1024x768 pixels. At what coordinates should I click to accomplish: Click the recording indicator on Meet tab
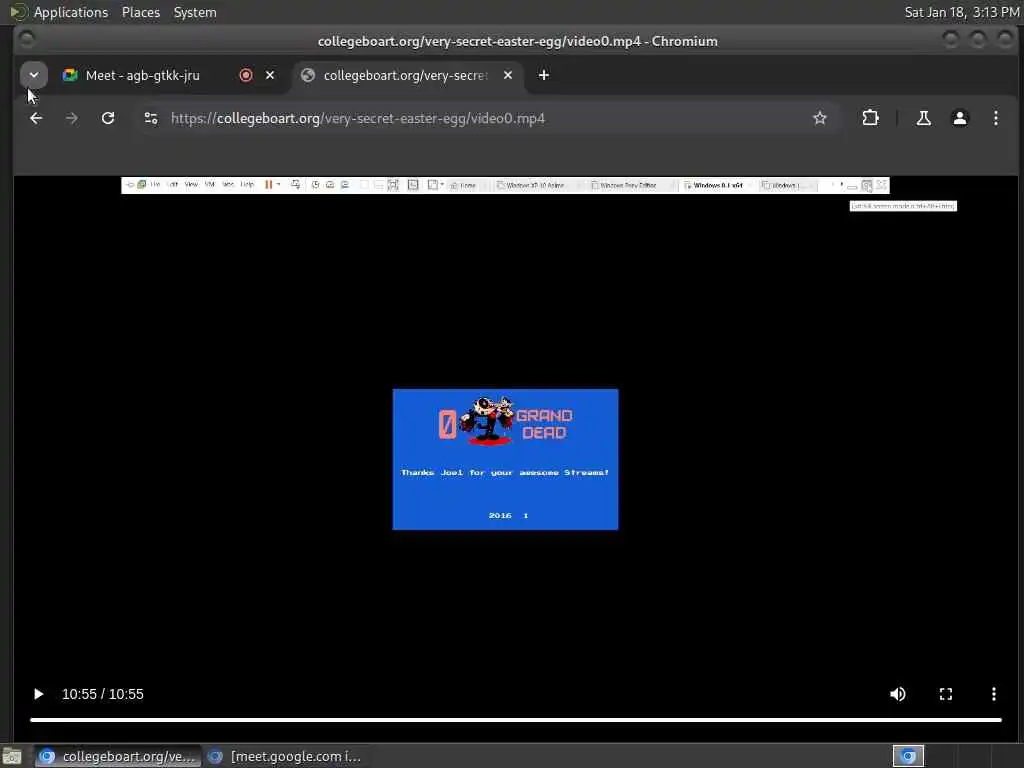(x=246, y=75)
